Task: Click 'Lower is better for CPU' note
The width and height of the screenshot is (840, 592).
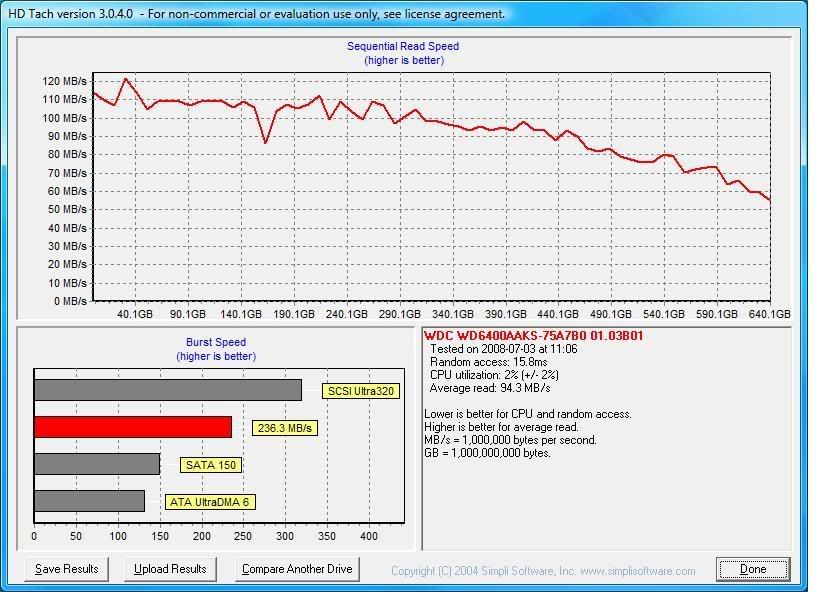Action: click(x=528, y=414)
